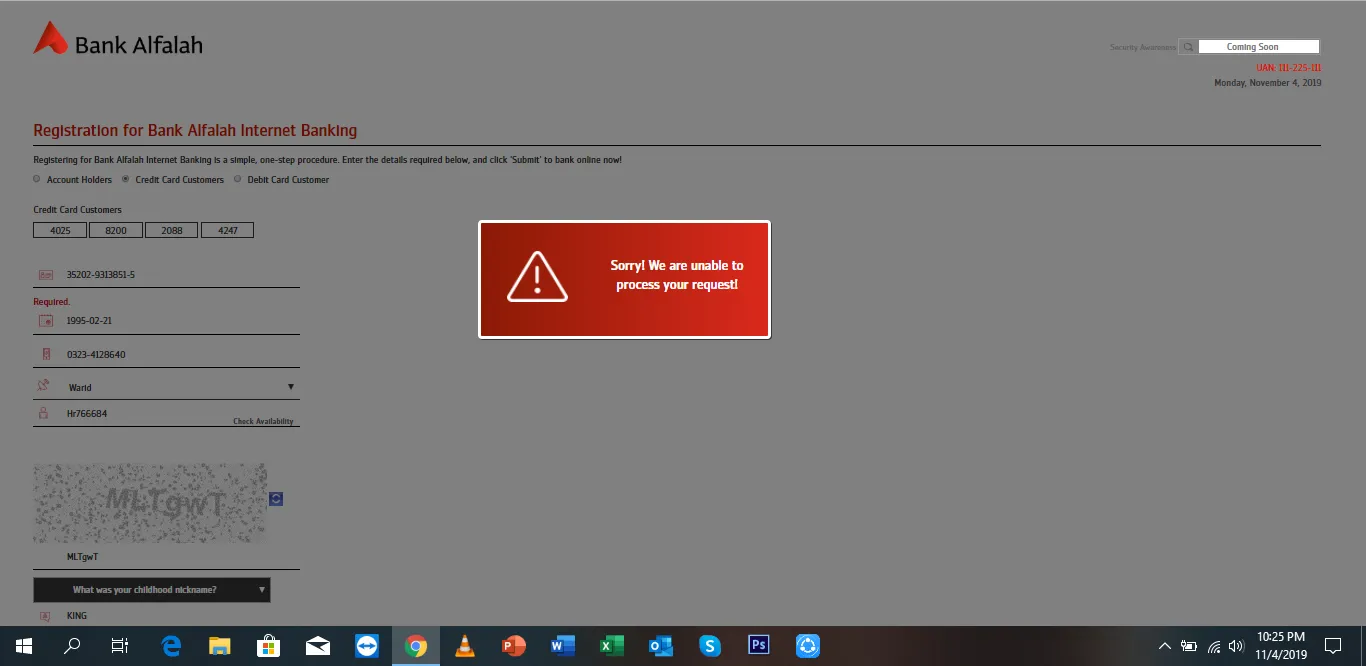Image resolution: width=1366 pixels, height=666 pixels.
Task: Open the childhood nickname security question dropdown
Action: [151, 590]
